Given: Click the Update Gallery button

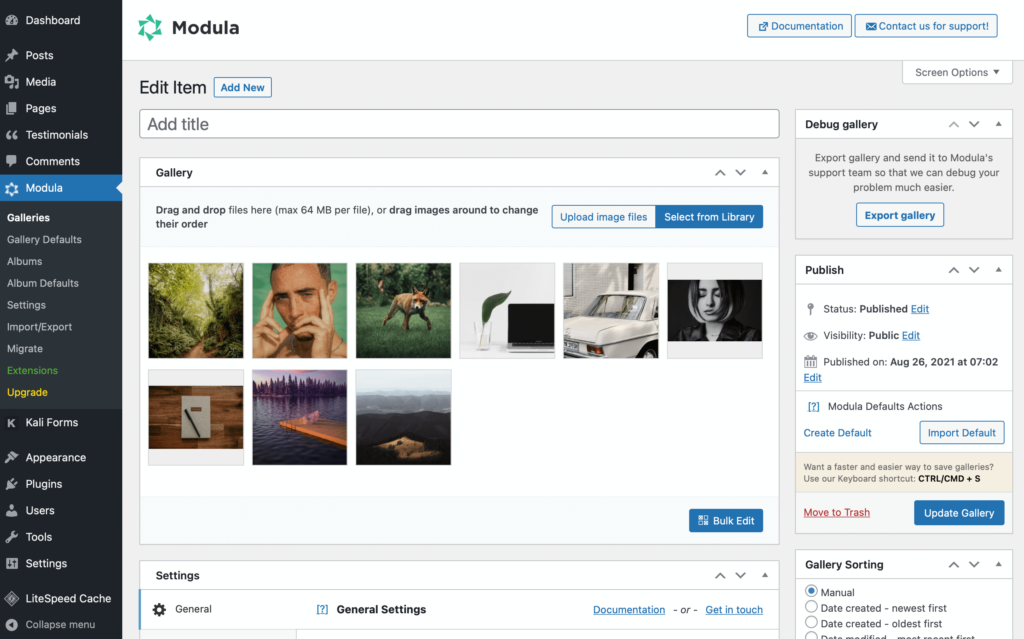Looking at the screenshot, I should click(x=958, y=512).
